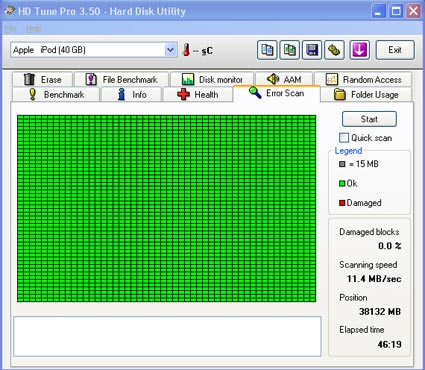Switch to the Health tab
The image size is (425, 370).
pyautogui.click(x=198, y=94)
